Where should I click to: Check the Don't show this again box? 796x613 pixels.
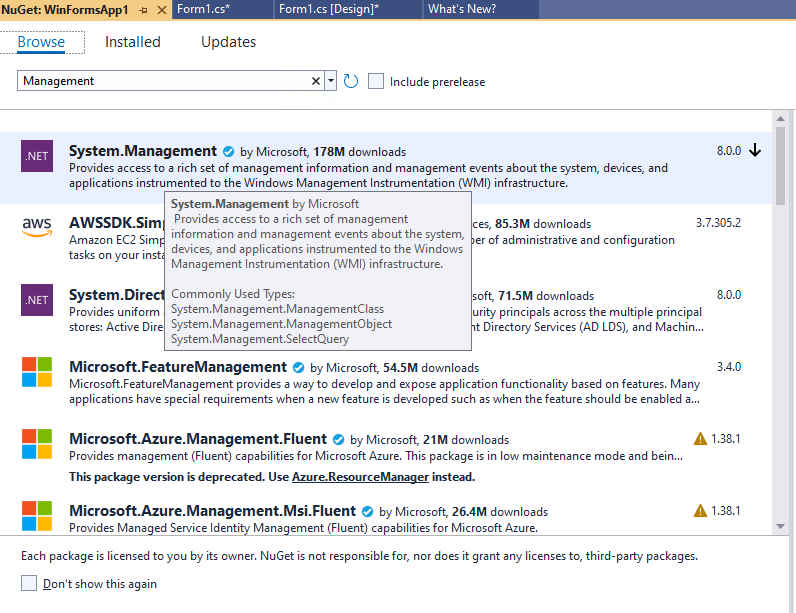[x=29, y=583]
